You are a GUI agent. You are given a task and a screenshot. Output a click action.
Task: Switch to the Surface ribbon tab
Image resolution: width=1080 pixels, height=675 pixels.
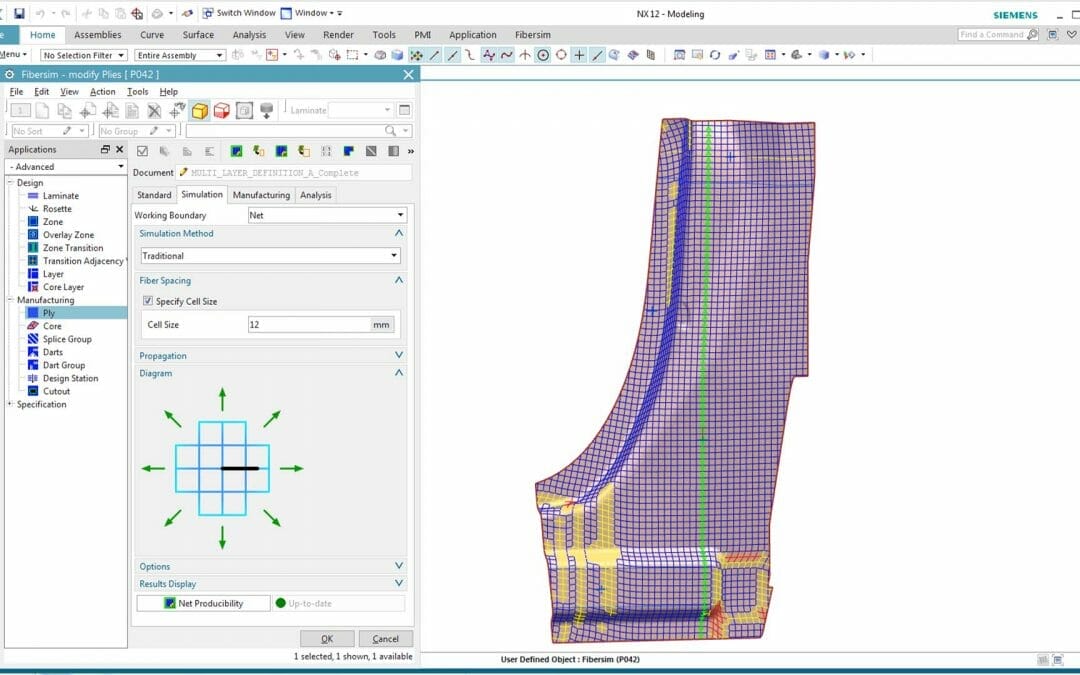(x=198, y=34)
